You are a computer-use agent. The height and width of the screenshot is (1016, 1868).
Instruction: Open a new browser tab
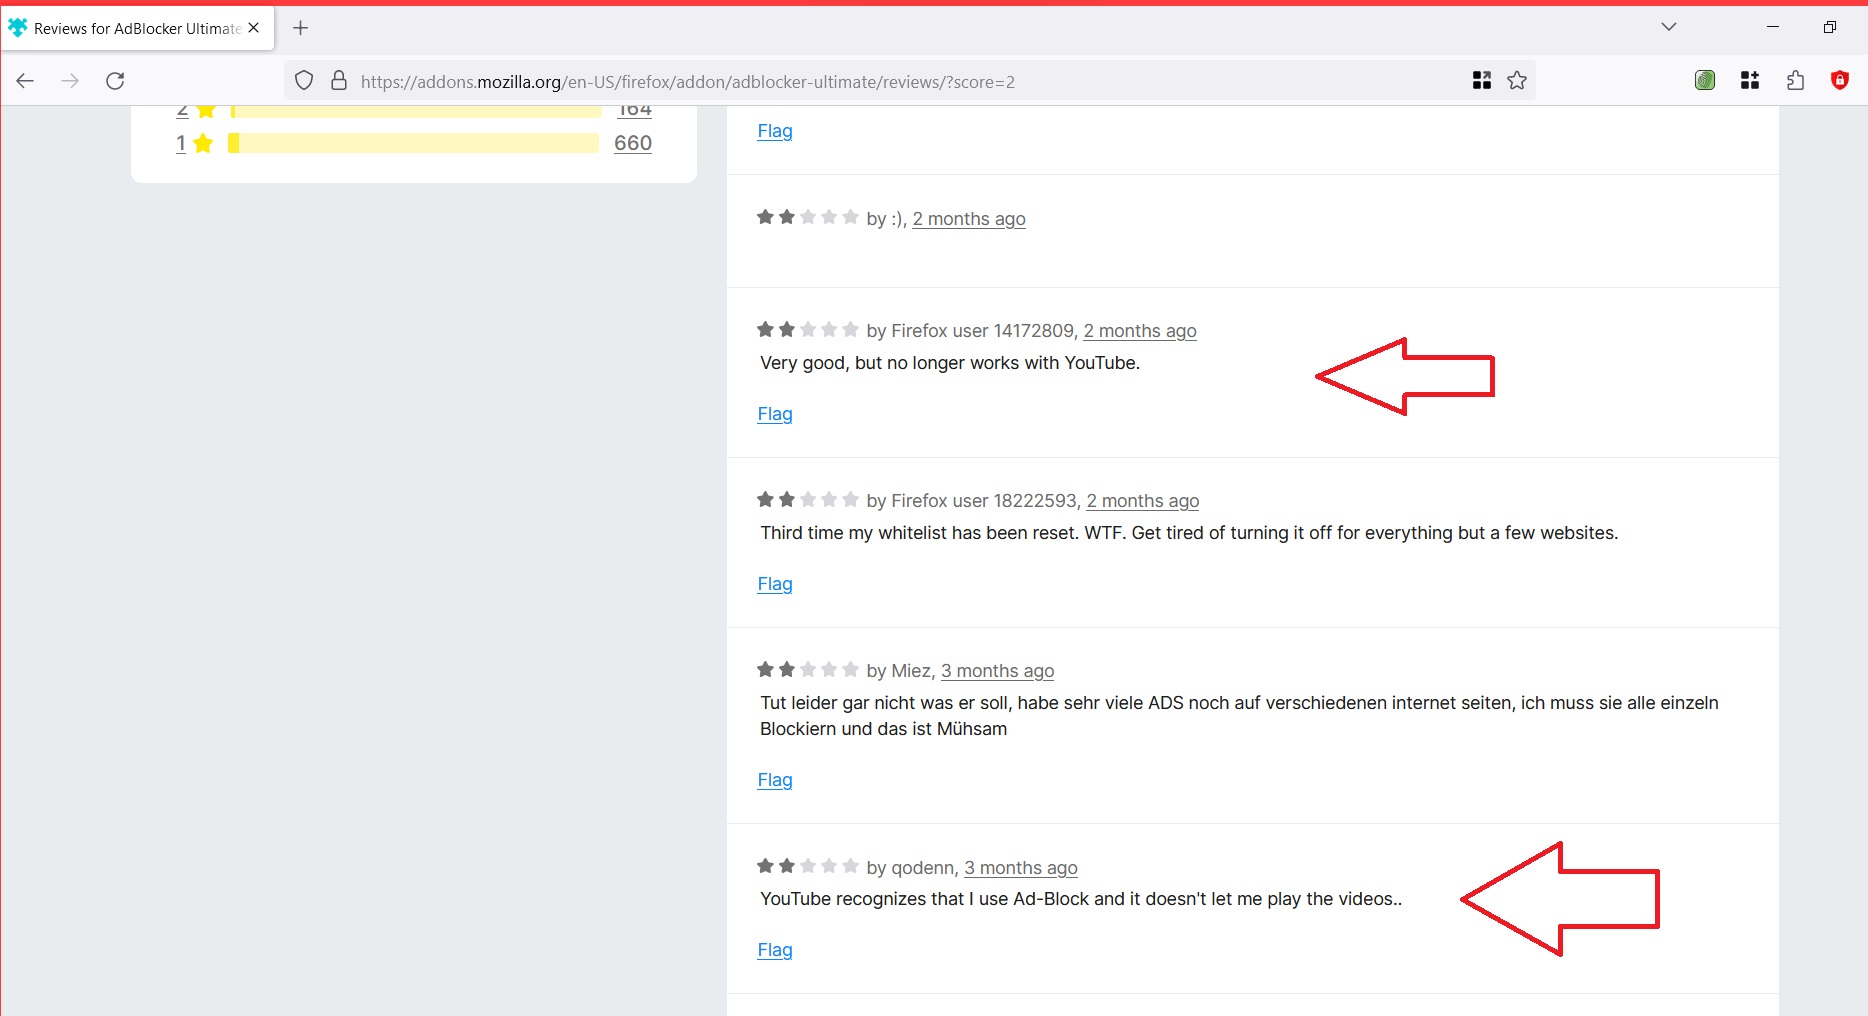300,28
